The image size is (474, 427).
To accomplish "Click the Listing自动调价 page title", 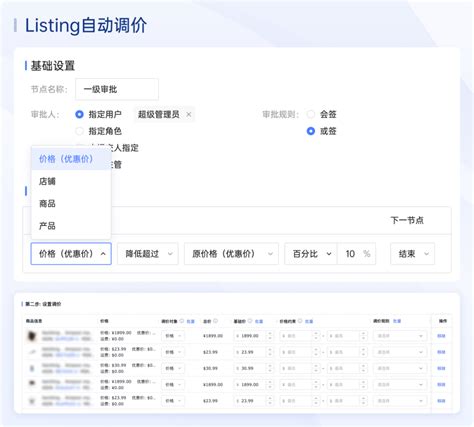I will [x=86, y=25].
